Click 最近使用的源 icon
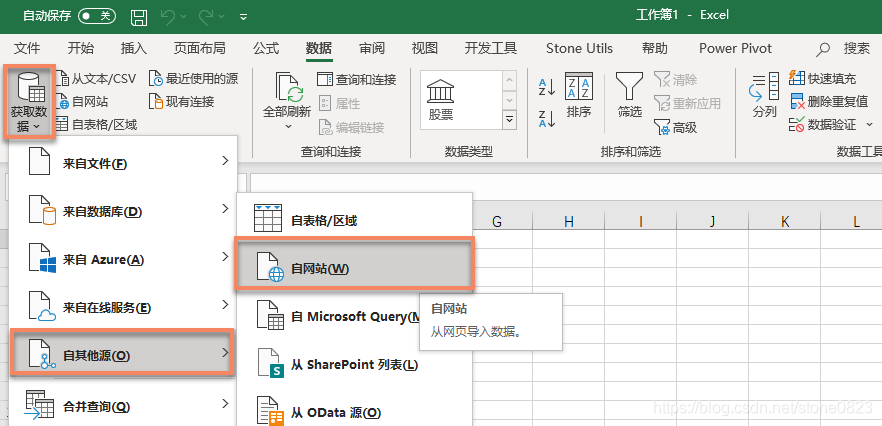This screenshot has height=426, width=882. coord(156,79)
